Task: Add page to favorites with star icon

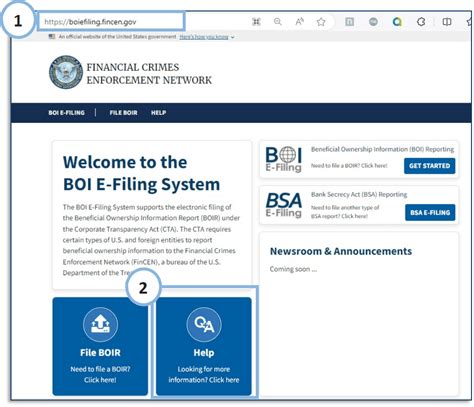Action: click(x=321, y=22)
